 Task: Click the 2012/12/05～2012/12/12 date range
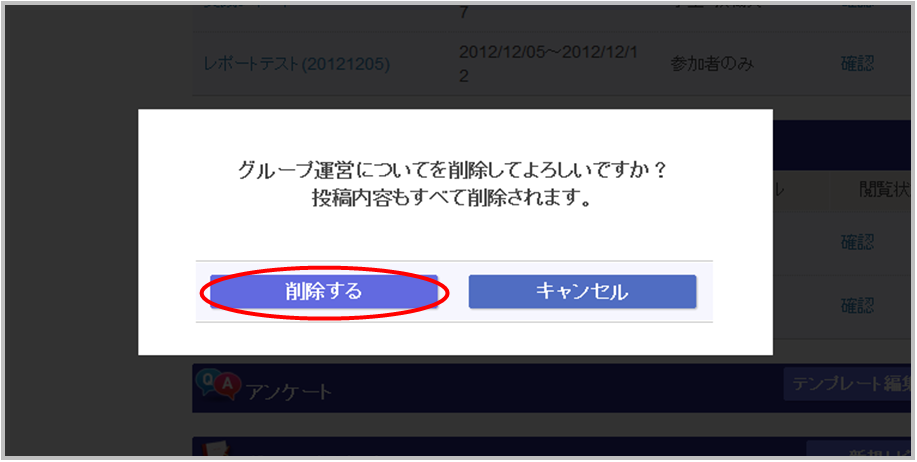point(548,63)
